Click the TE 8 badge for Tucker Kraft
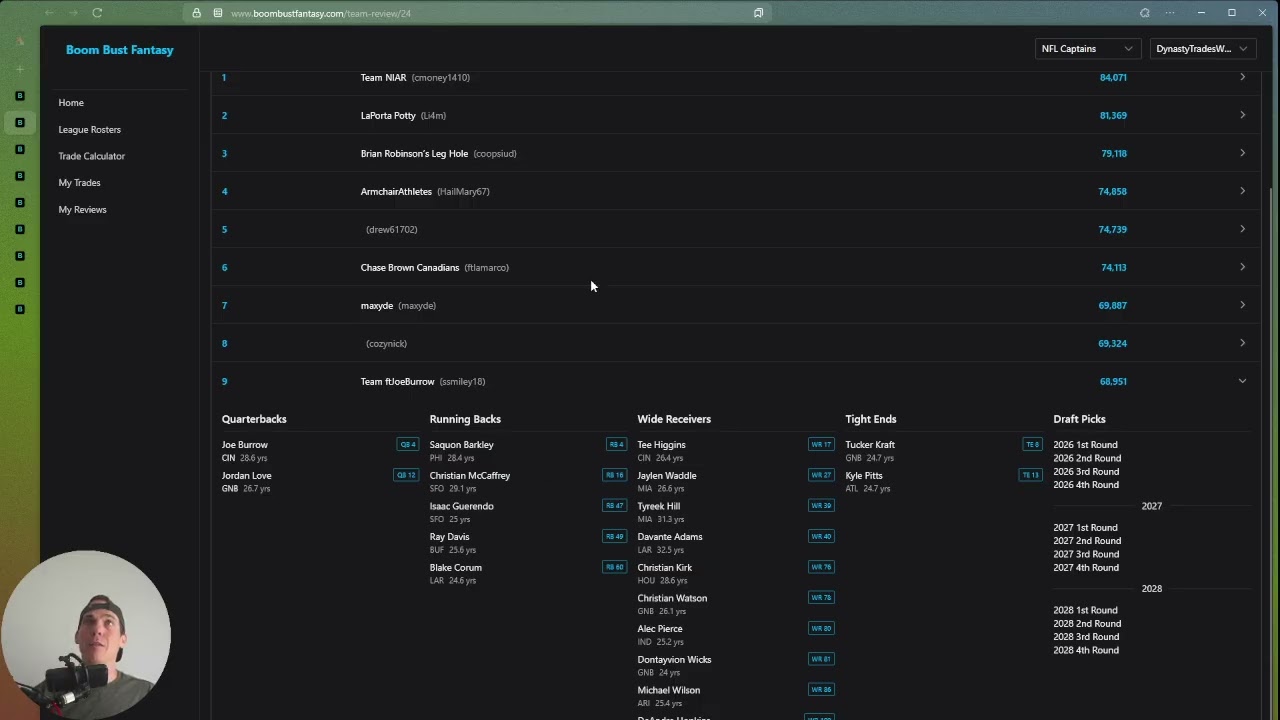 pos(1032,445)
